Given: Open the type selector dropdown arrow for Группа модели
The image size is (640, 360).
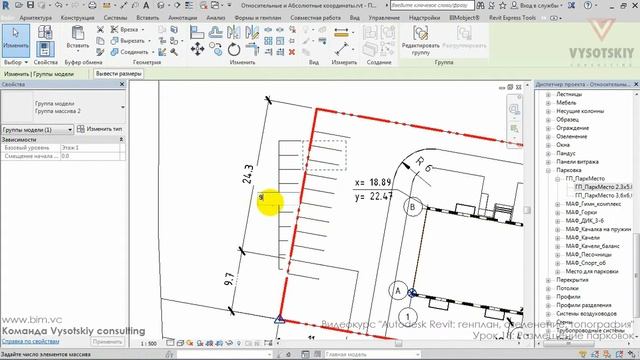Looking at the screenshot, I should point(122,107).
